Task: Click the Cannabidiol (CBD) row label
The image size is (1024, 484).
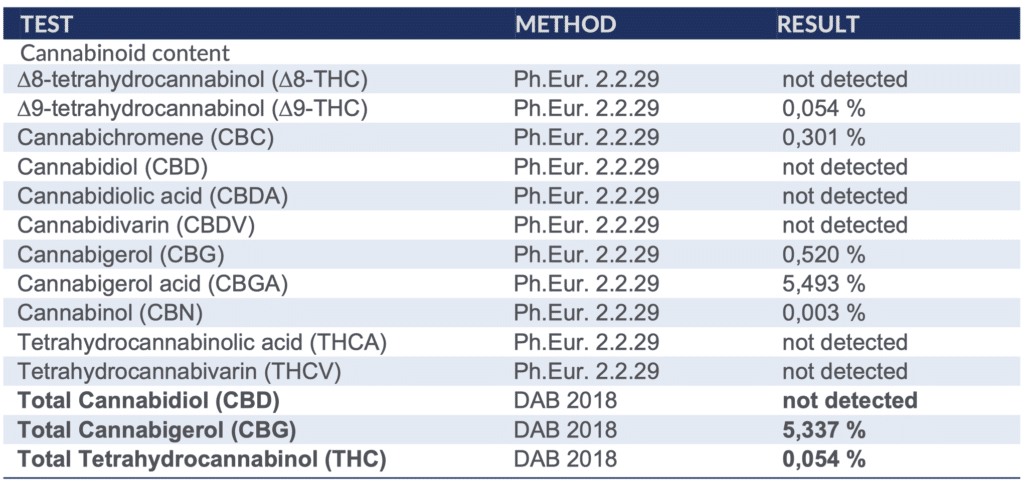Action: 112,167
